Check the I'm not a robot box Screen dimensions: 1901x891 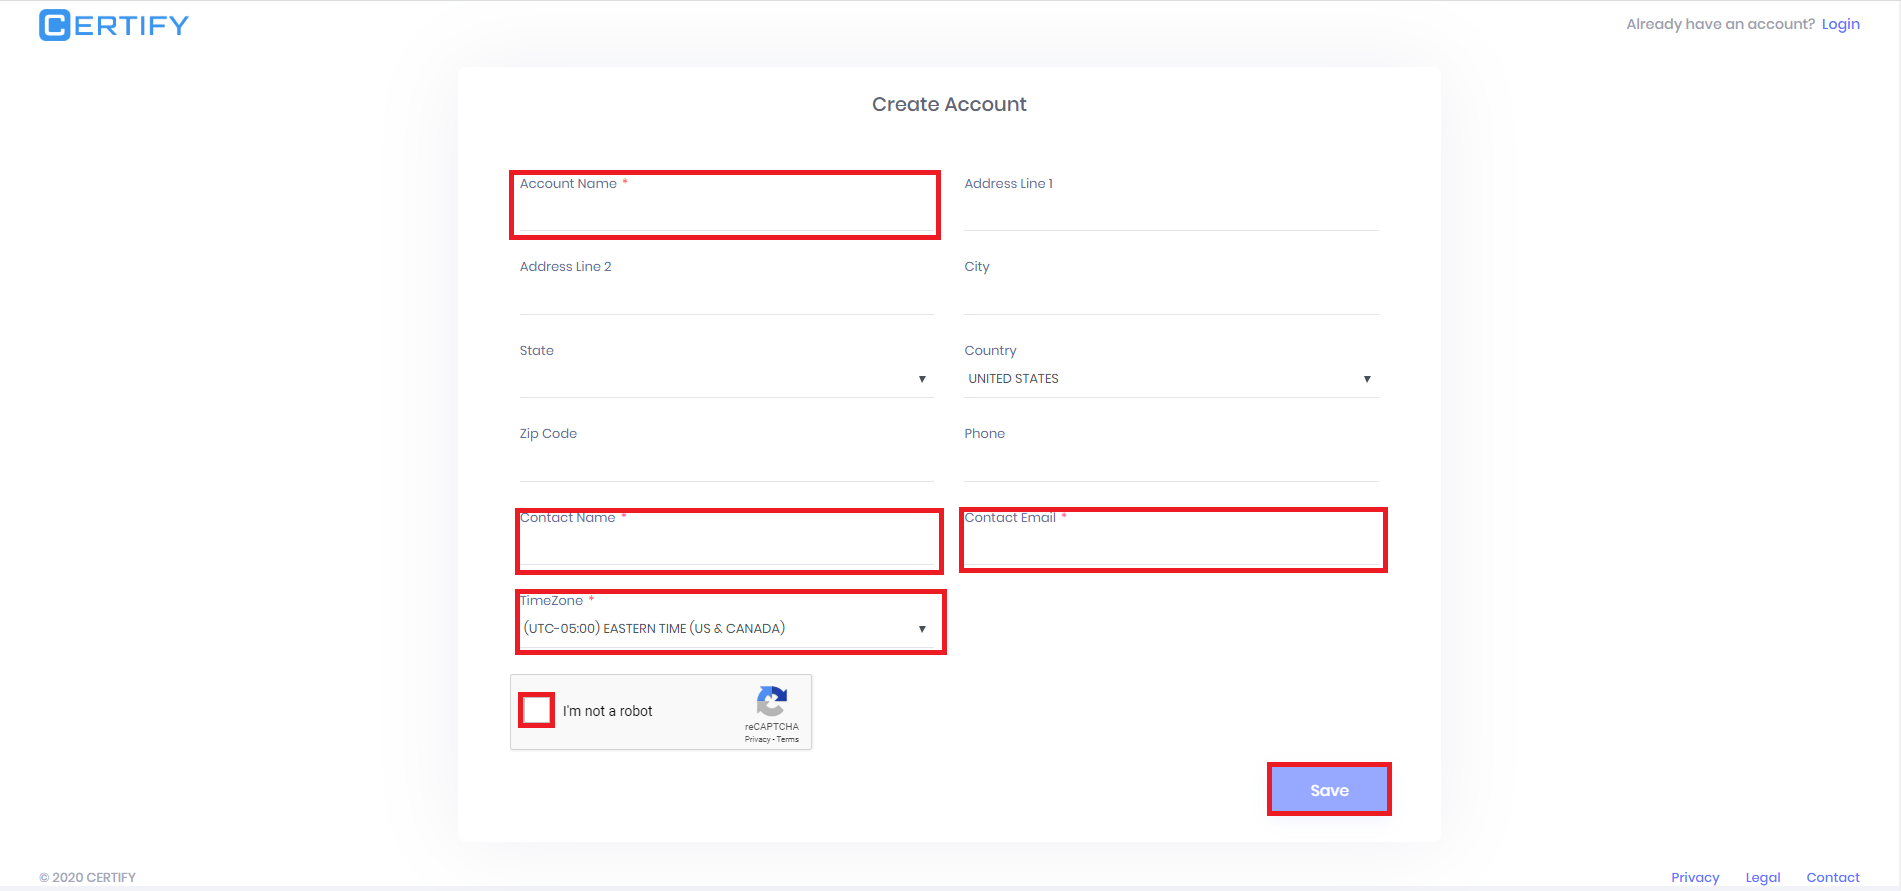pos(537,710)
